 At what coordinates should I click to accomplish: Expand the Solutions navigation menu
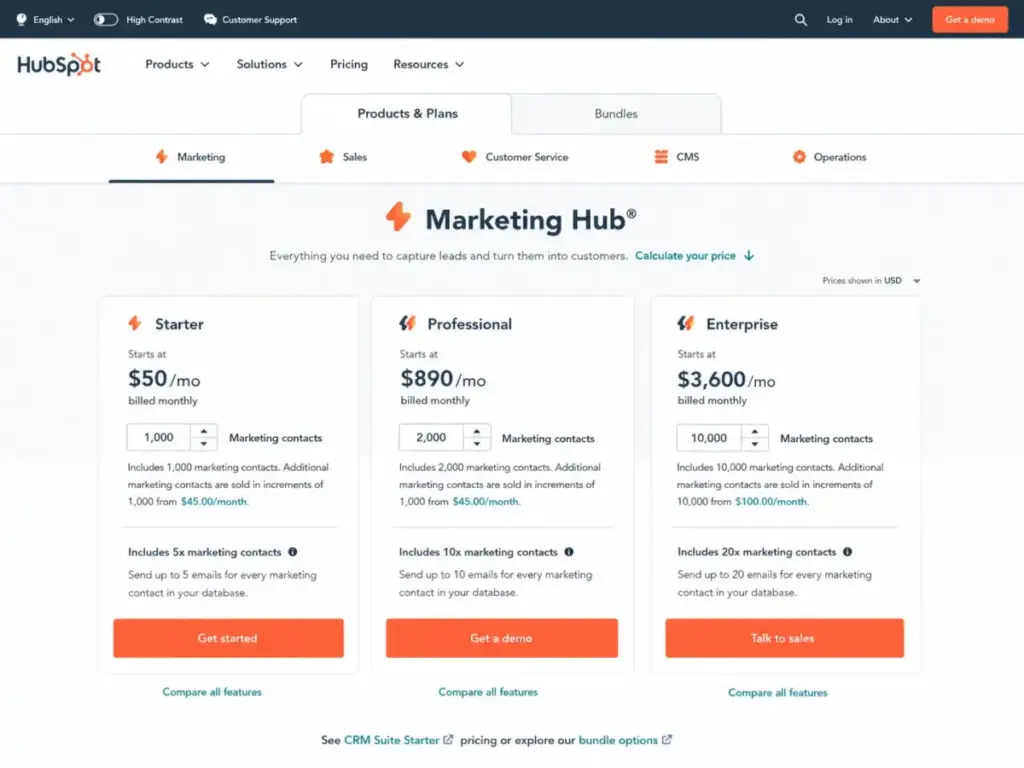[x=269, y=64]
